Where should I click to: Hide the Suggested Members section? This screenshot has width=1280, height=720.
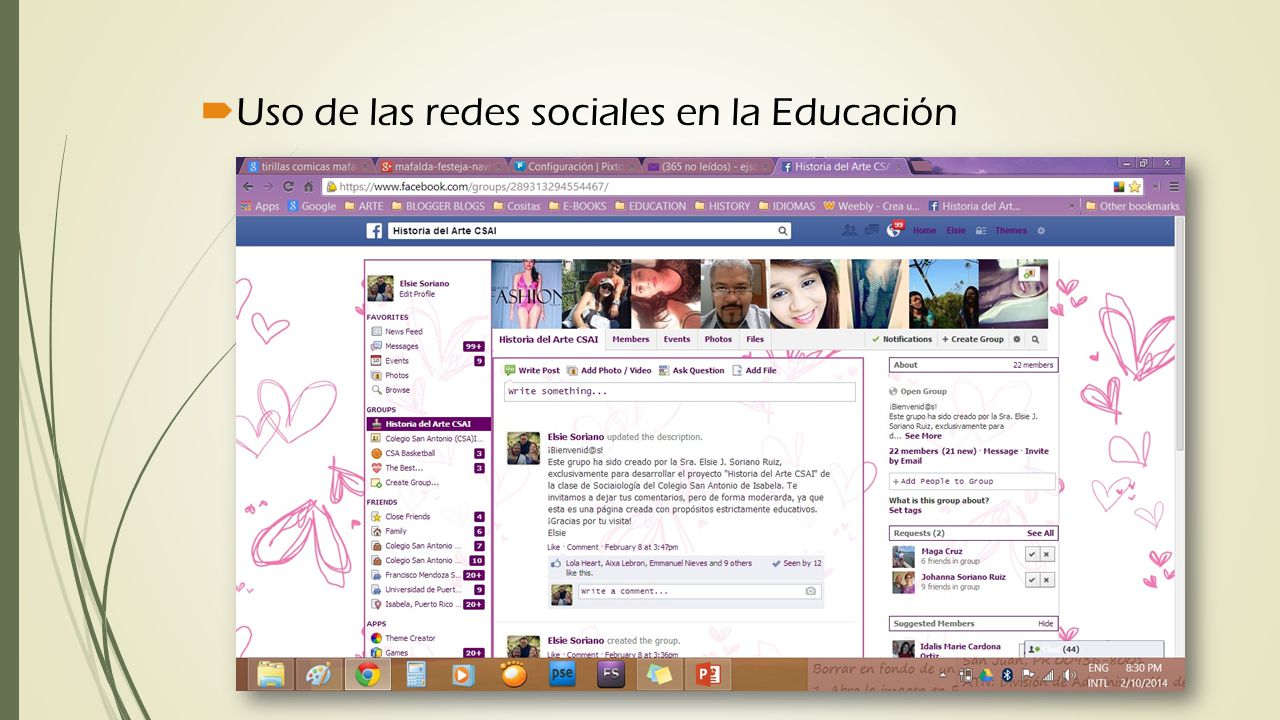1045,623
